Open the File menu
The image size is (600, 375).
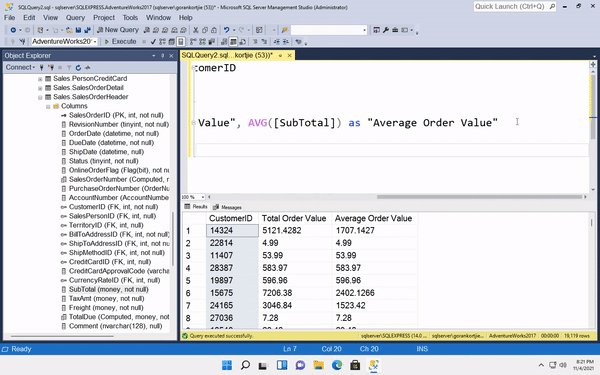[x=10, y=18]
